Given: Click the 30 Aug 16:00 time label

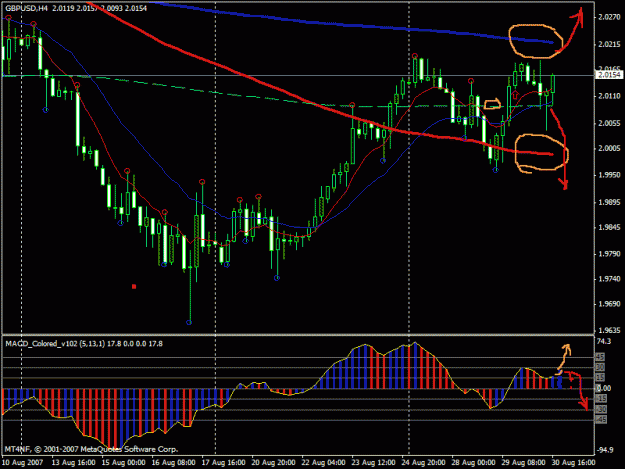Looking at the screenshot, I should click(x=573, y=463).
